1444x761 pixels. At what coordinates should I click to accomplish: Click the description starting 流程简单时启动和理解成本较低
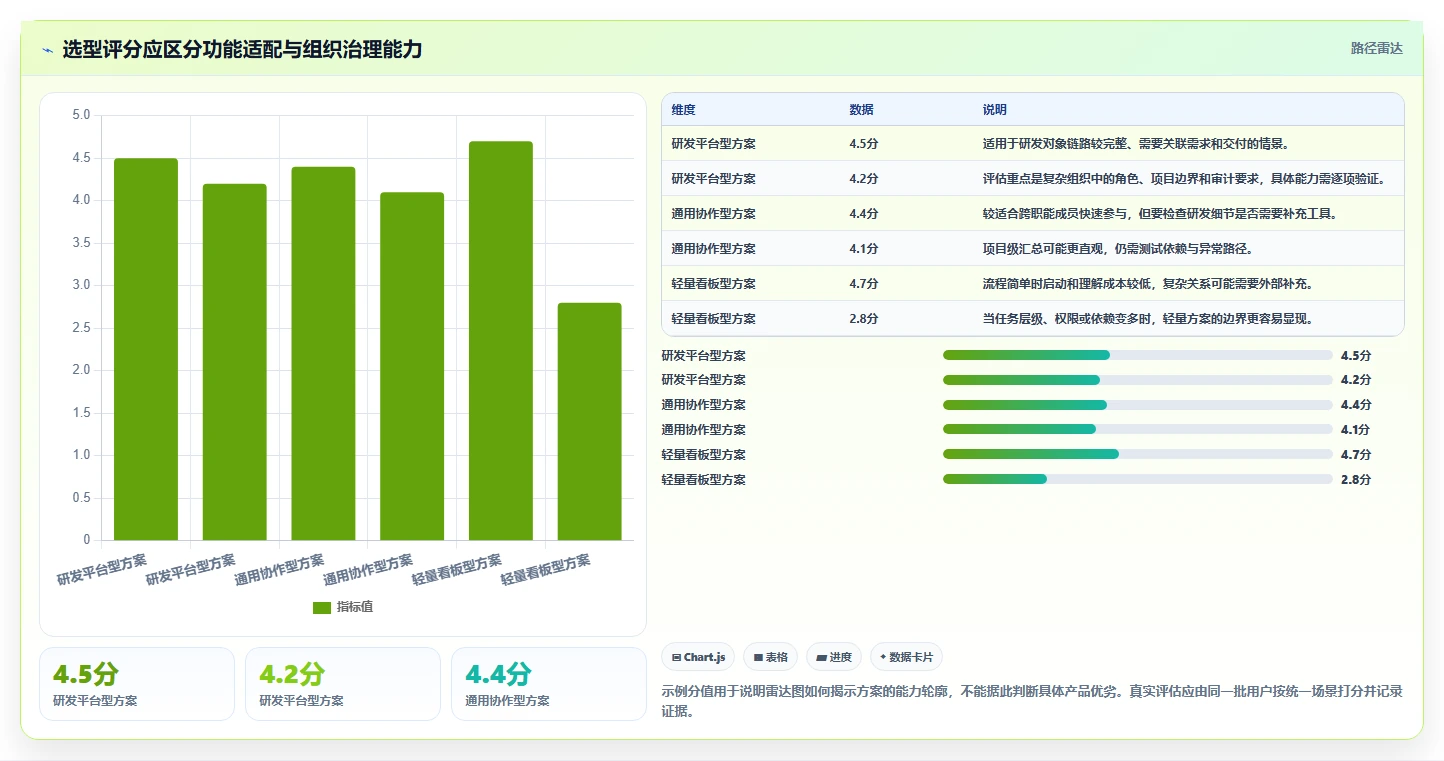[1147, 284]
